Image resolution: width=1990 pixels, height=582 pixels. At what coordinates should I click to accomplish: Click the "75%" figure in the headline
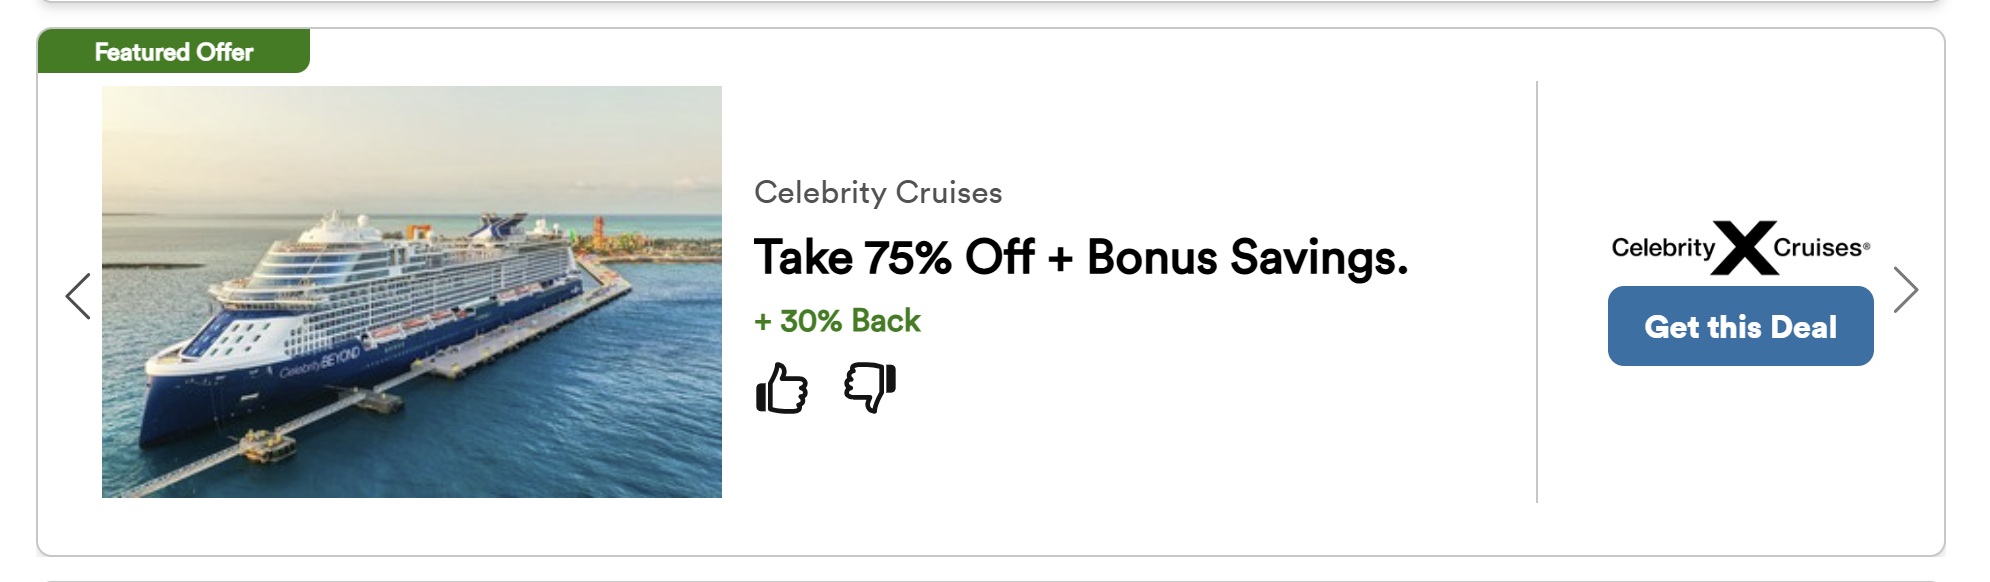(907, 258)
